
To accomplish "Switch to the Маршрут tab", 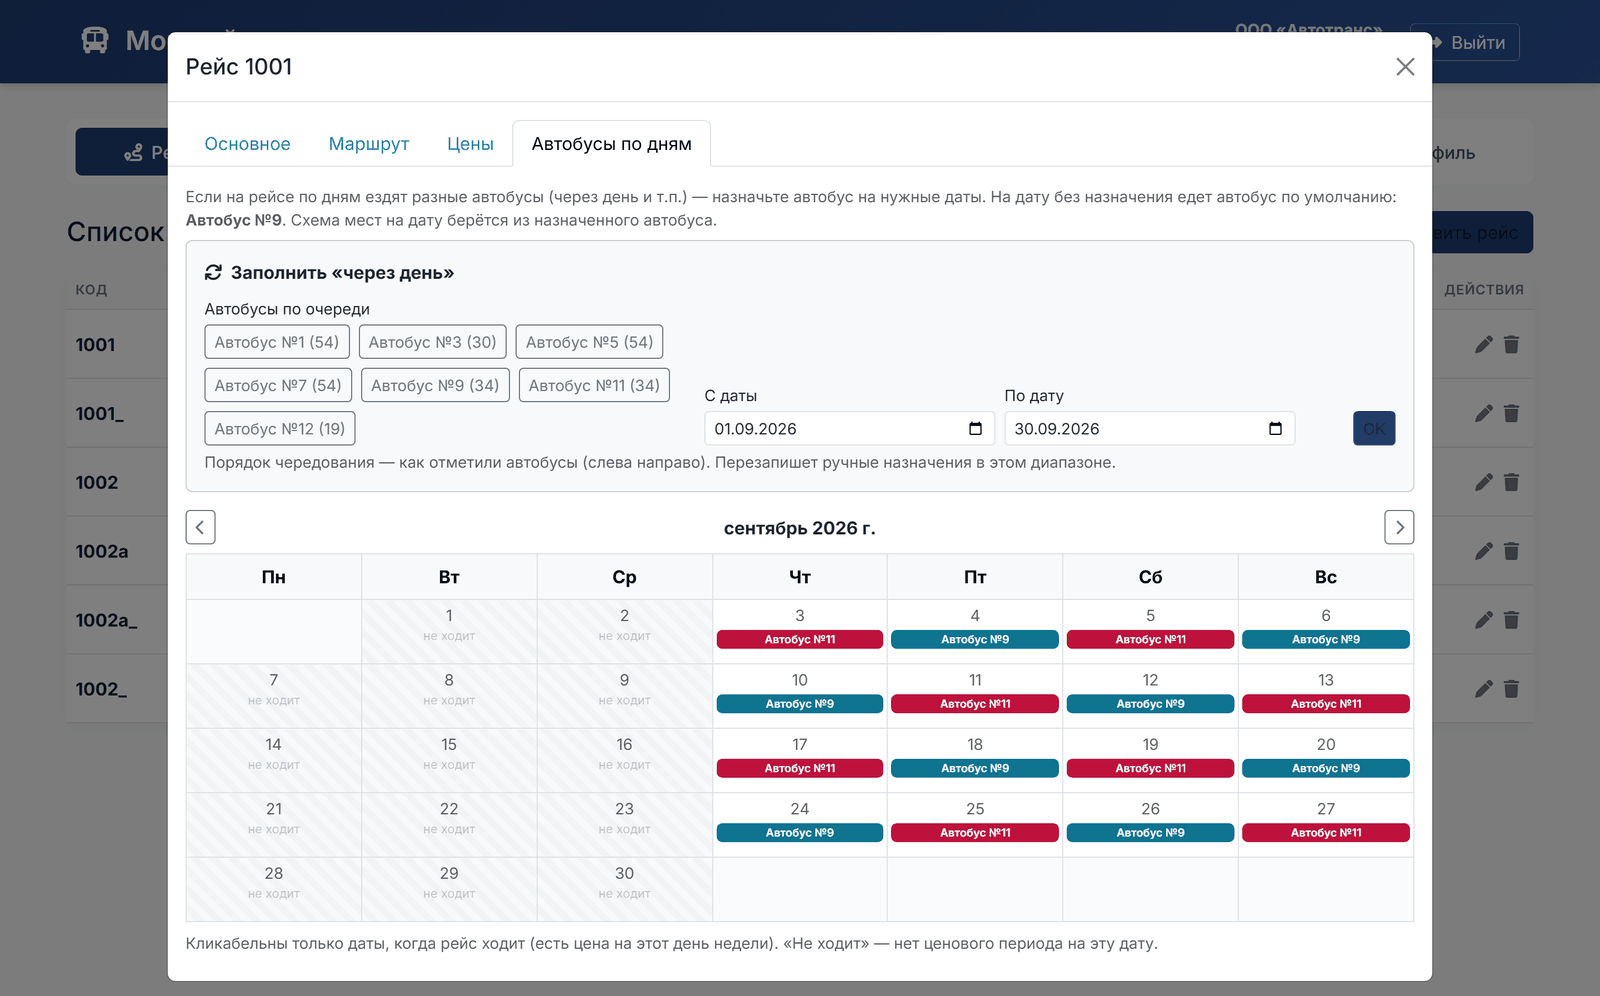I will [x=369, y=144].
